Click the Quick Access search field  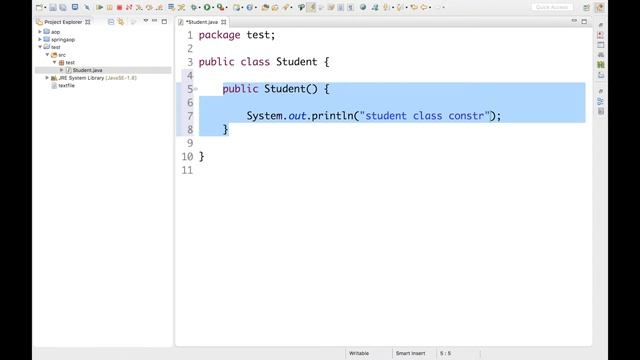click(x=552, y=7)
